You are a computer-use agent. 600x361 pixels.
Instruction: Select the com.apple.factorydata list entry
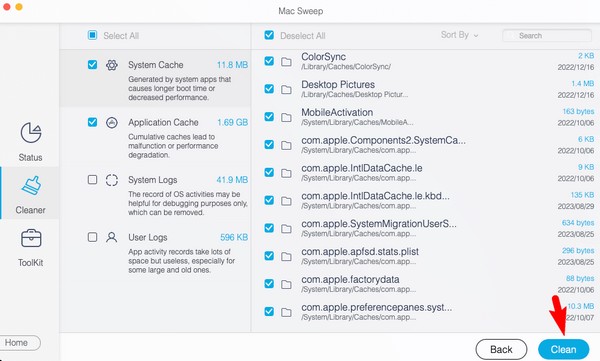[x=425, y=284]
